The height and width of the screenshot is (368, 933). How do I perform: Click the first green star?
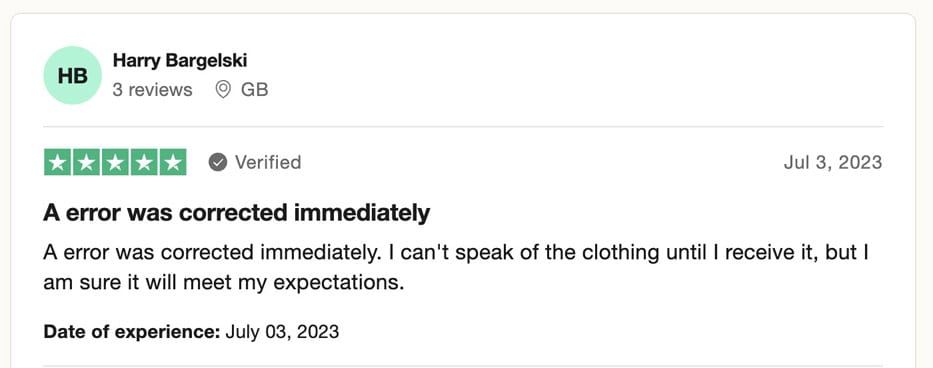pos(58,162)
